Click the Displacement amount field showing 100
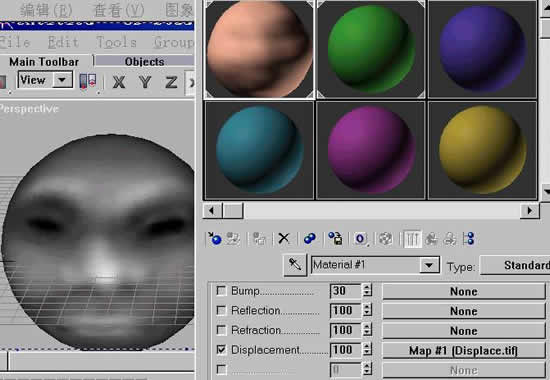The width and height of the screenshot is (550, 380). [x=345, y=349]
